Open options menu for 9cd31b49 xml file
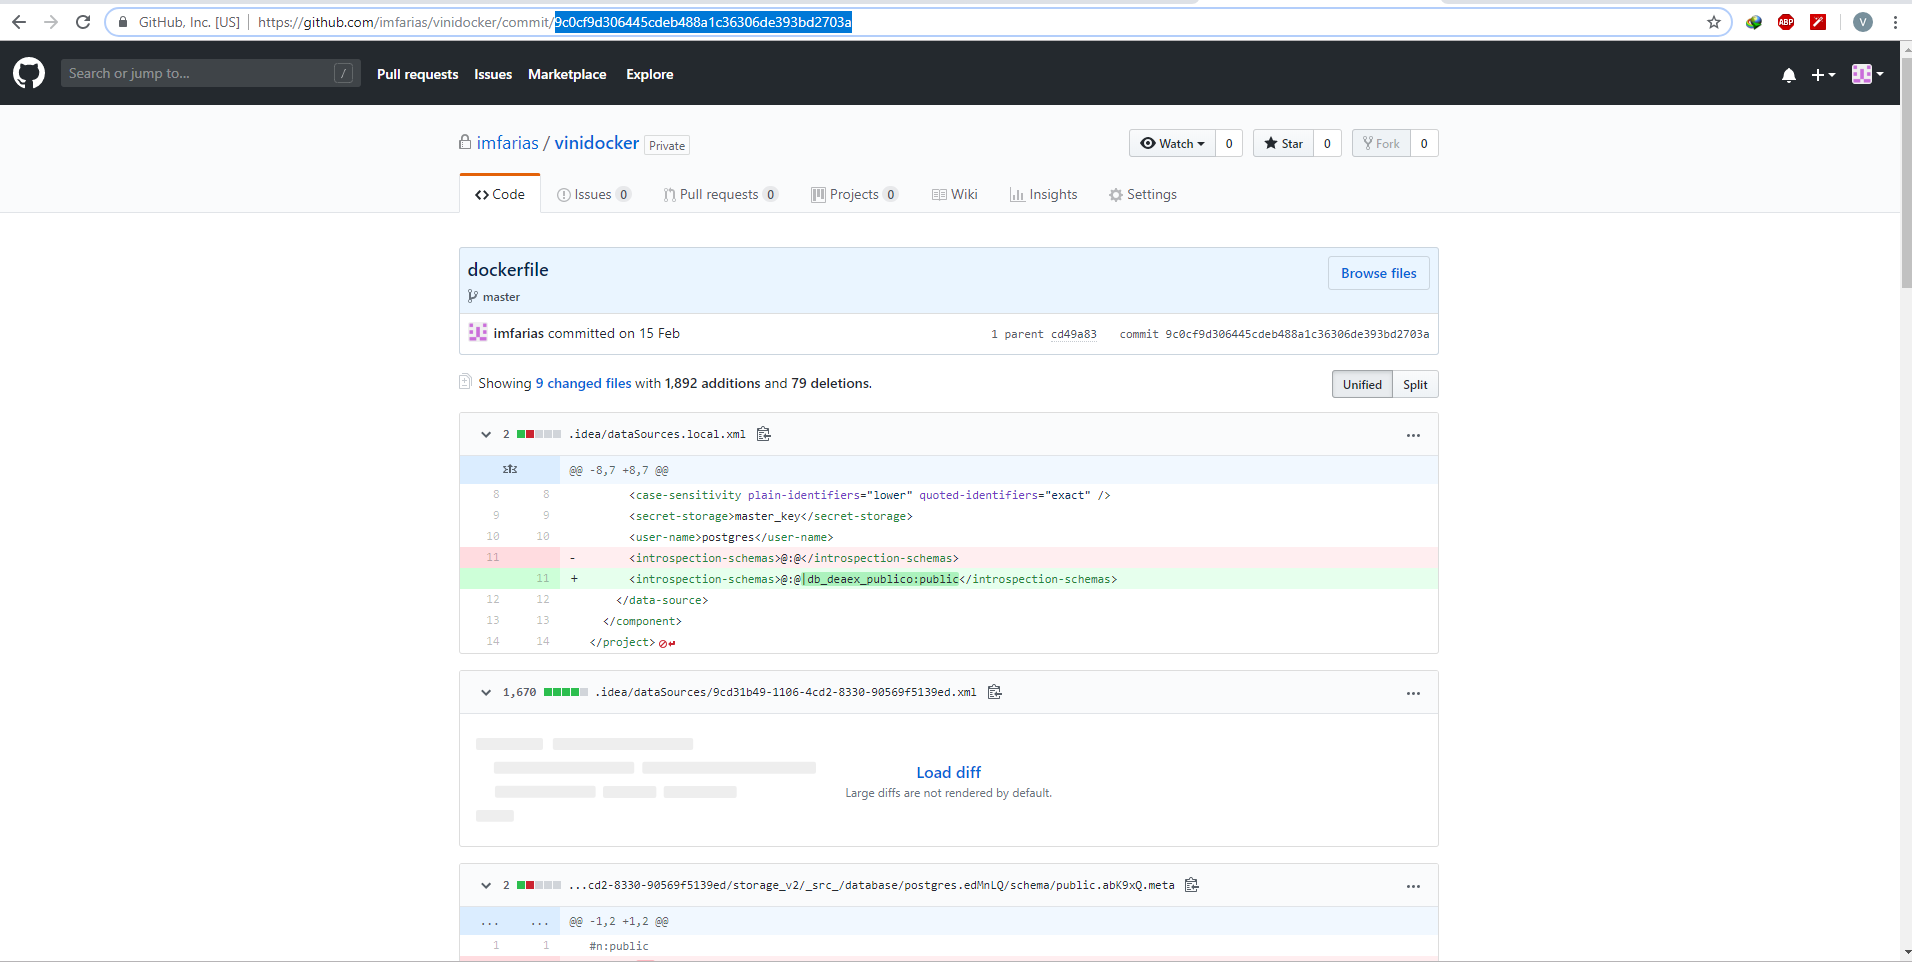Image resolution: width=1912 pixels, height=962 pixels. (x=1413, y=693)
